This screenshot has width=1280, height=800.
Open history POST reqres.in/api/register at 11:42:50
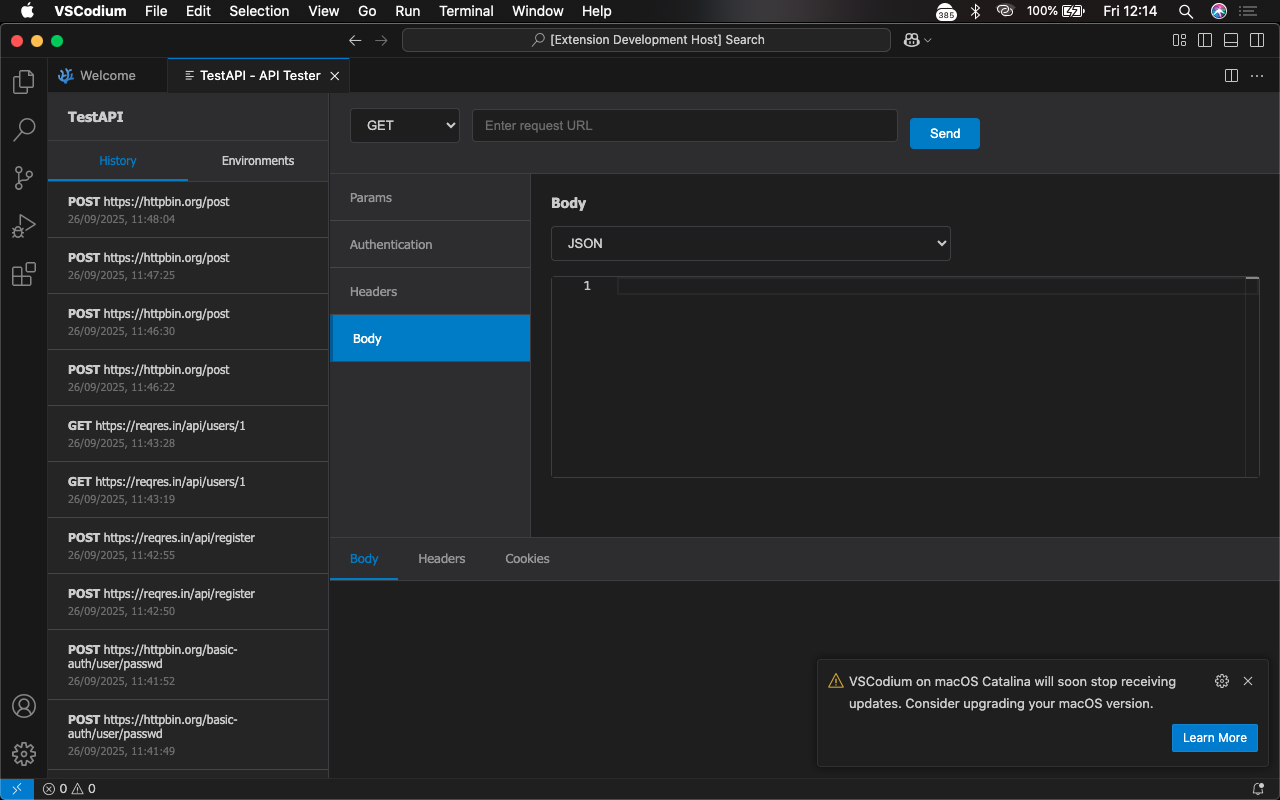(x=188, y=601)
